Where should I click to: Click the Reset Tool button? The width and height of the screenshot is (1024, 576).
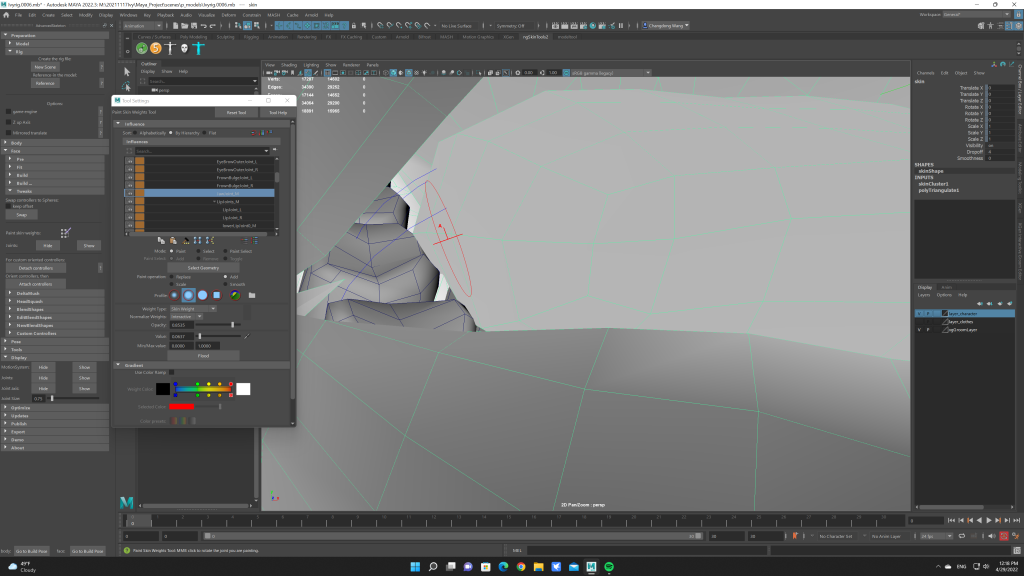[237, 113]
